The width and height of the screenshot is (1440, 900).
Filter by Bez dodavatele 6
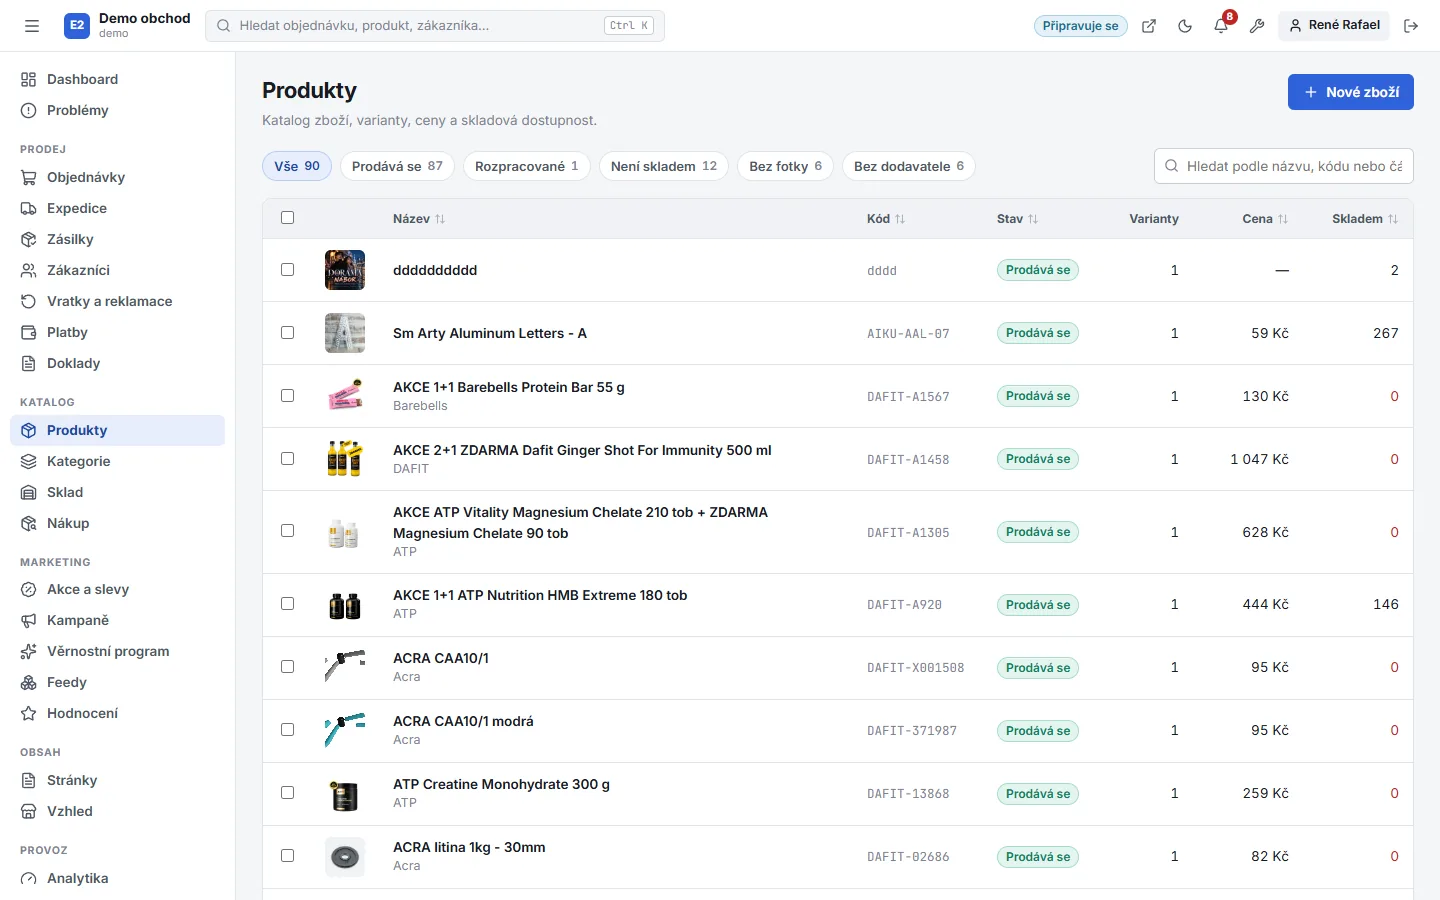pos(908,166)
